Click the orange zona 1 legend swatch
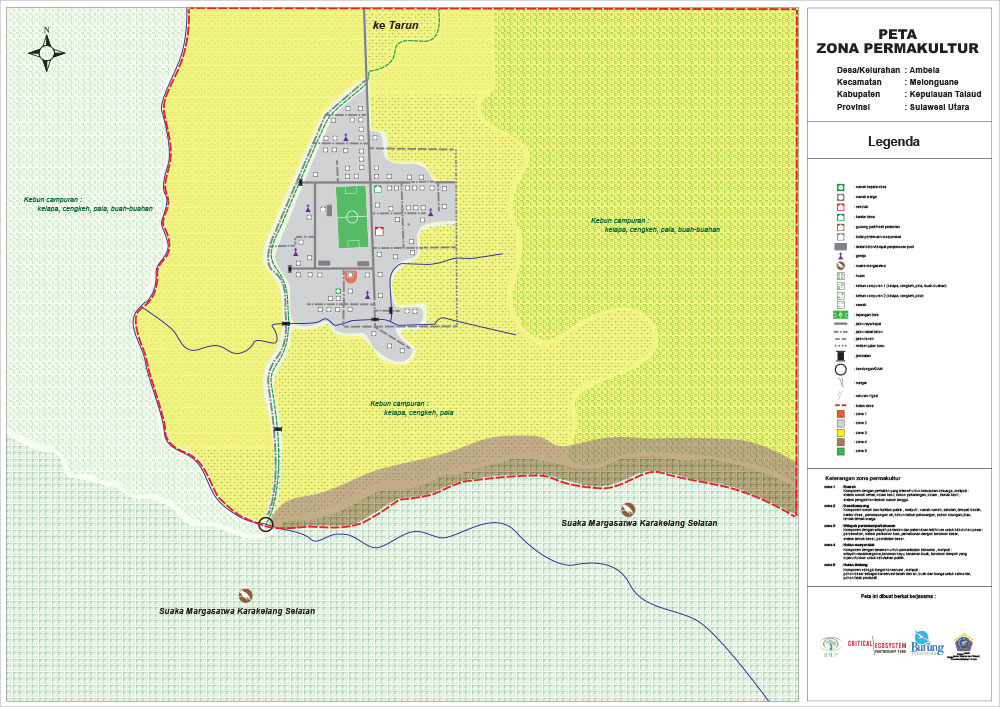Image resolution: width=1000 pixels, height=707 pixels. click(842, 412)
